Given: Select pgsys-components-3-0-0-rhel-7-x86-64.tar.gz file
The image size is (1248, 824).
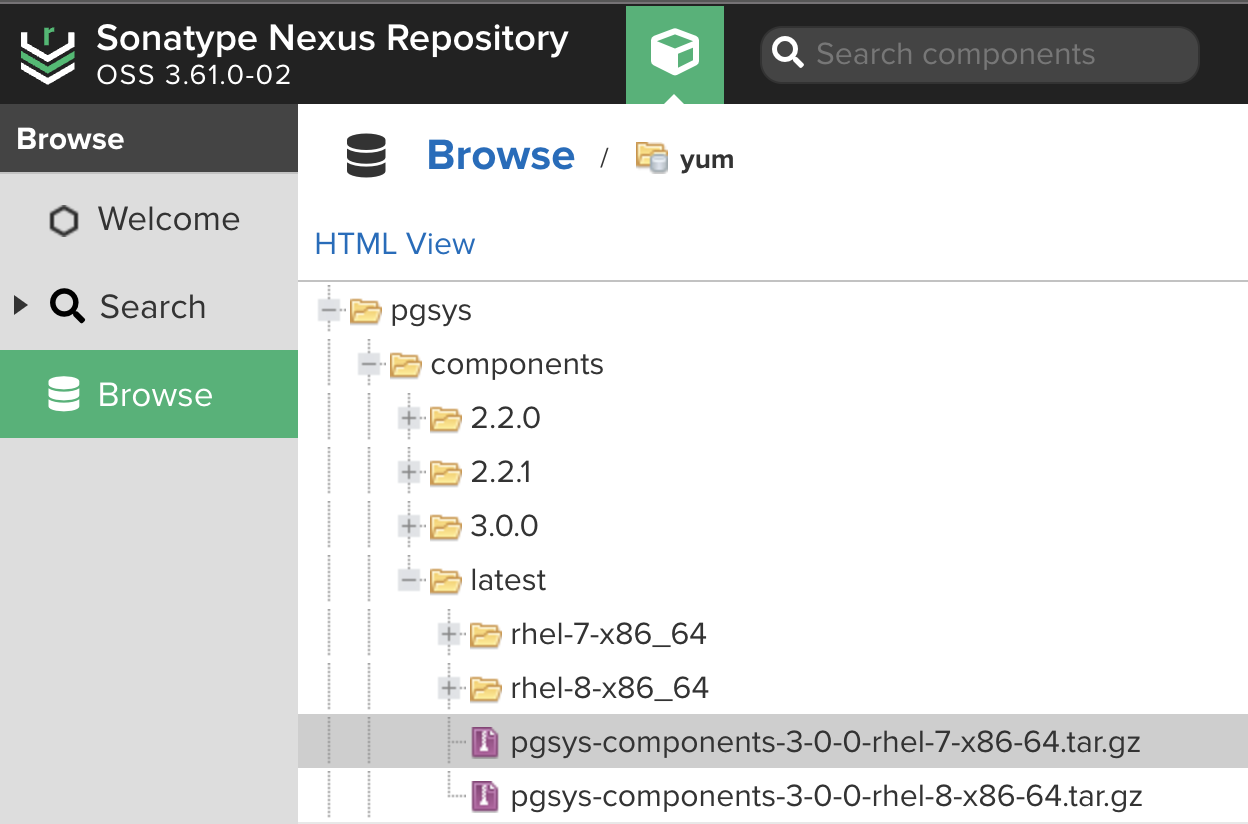Looking at the screenshot, I should tap(826, 742).
